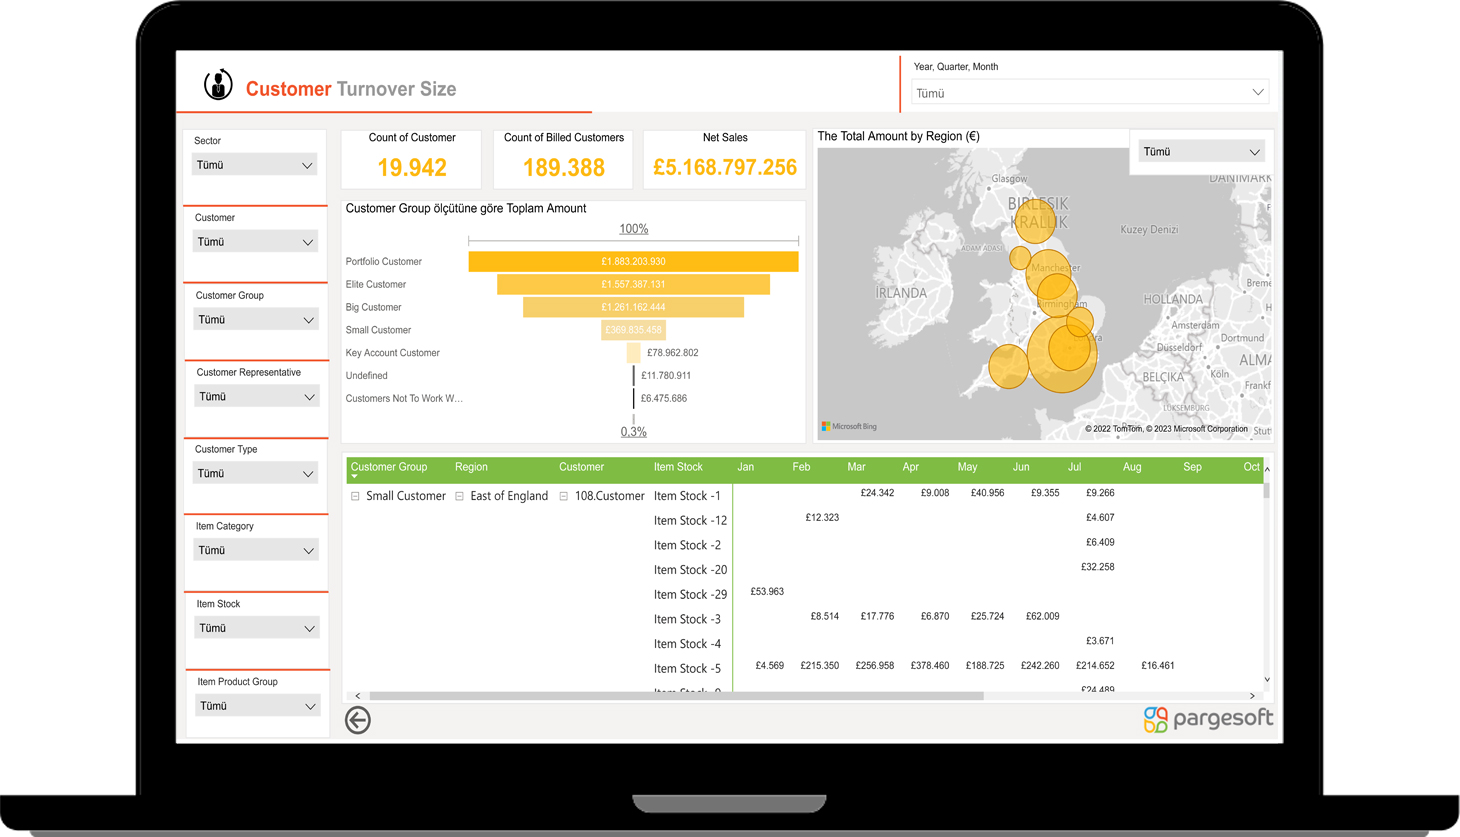This screenshot has width=1460, height=837.
Task: Click the table's right scroll arrow
Action: click(x=1252, y=696)
